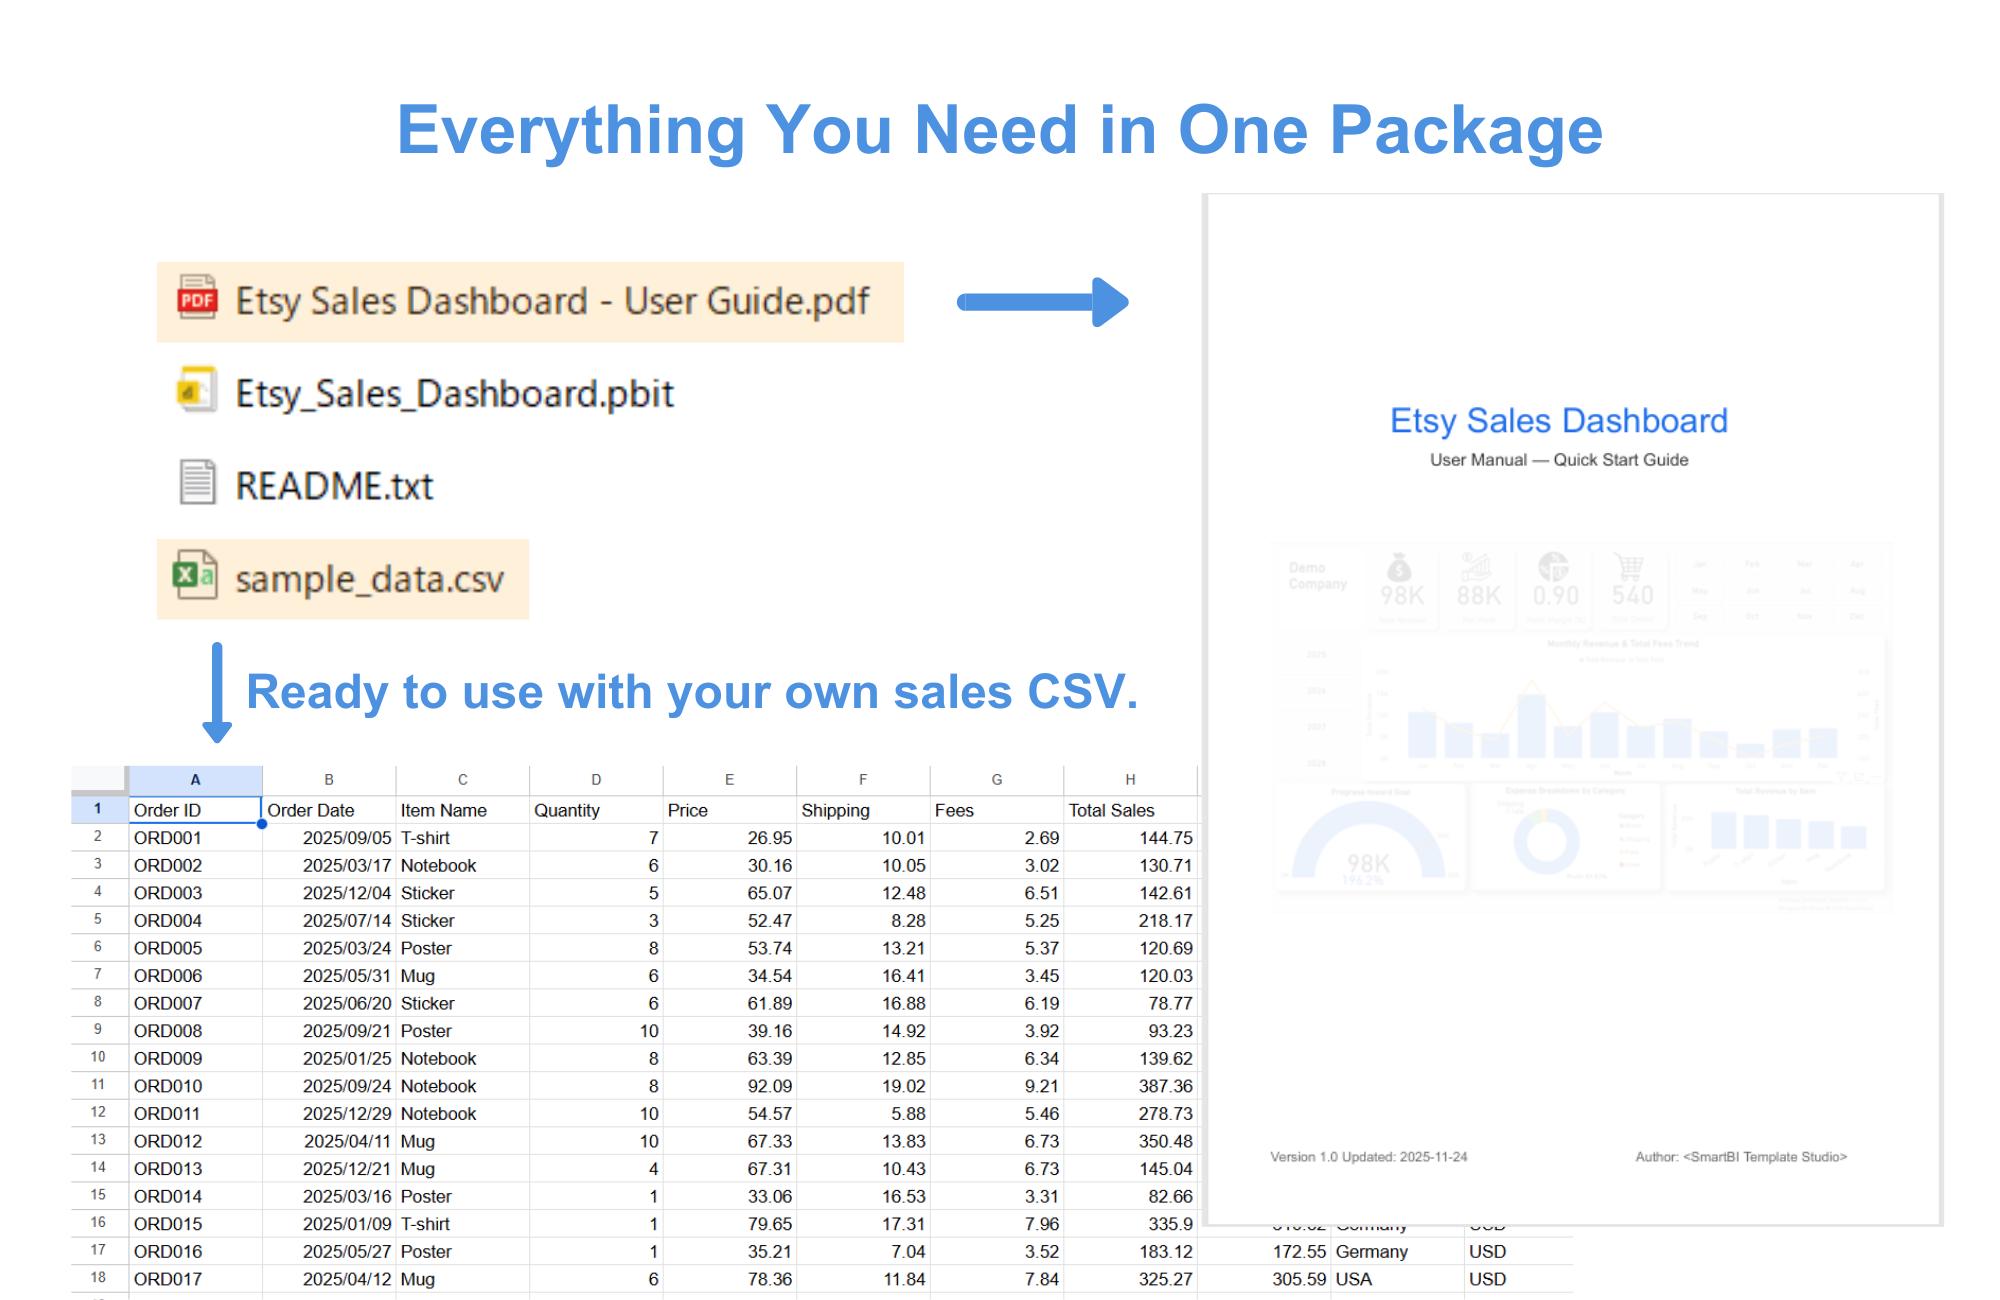Click 'Version 1.0 Updated: 2025-11-24' footer text

[x=1369, y=1157]
